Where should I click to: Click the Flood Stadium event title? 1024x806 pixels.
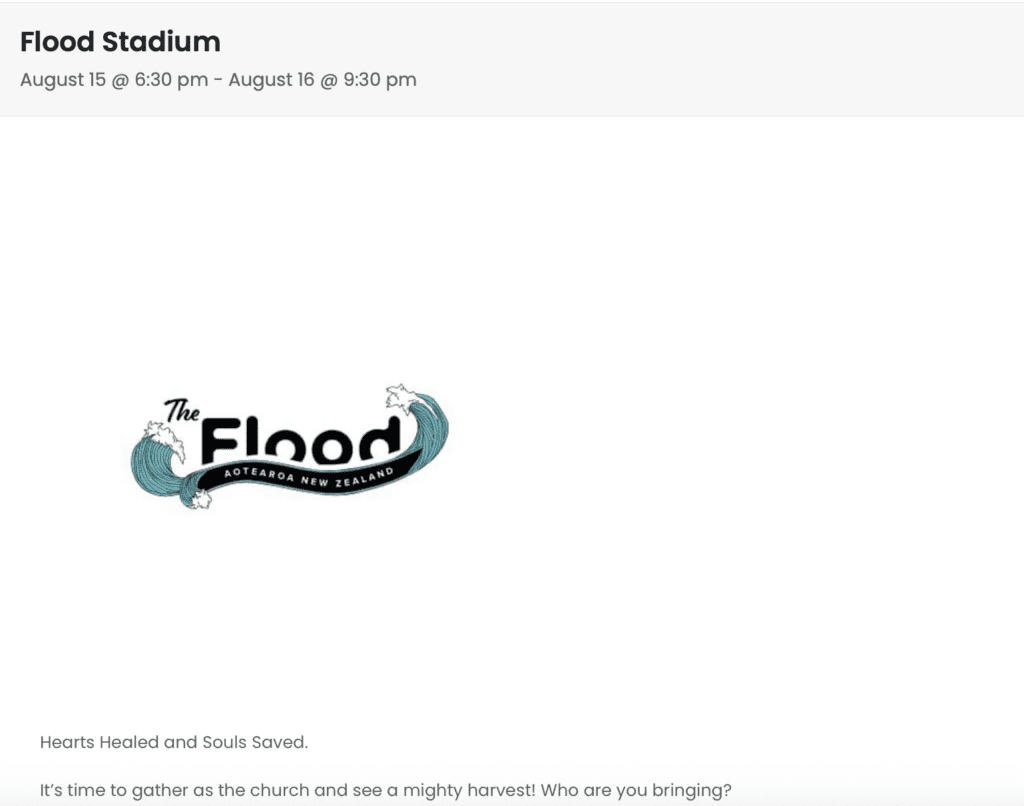(x=120, y=42)
